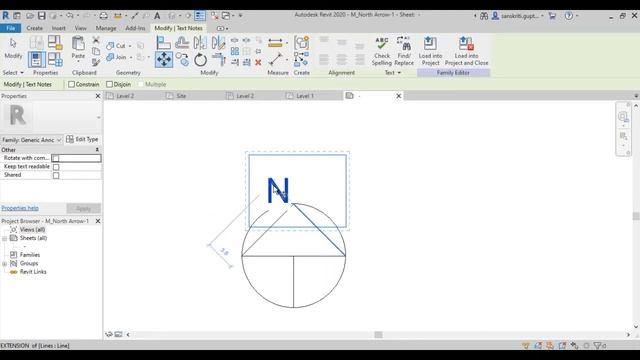Switch to the Insert ribbon tab

click(58, 28)
